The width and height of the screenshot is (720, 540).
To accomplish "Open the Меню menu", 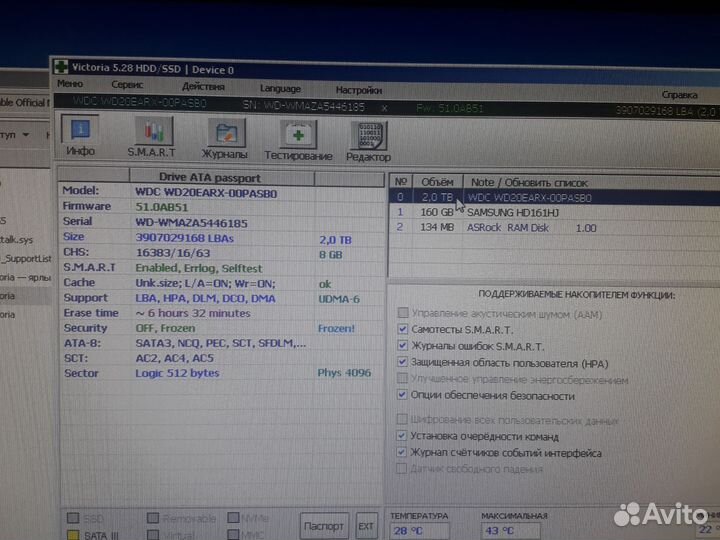I will pos(70,84).
